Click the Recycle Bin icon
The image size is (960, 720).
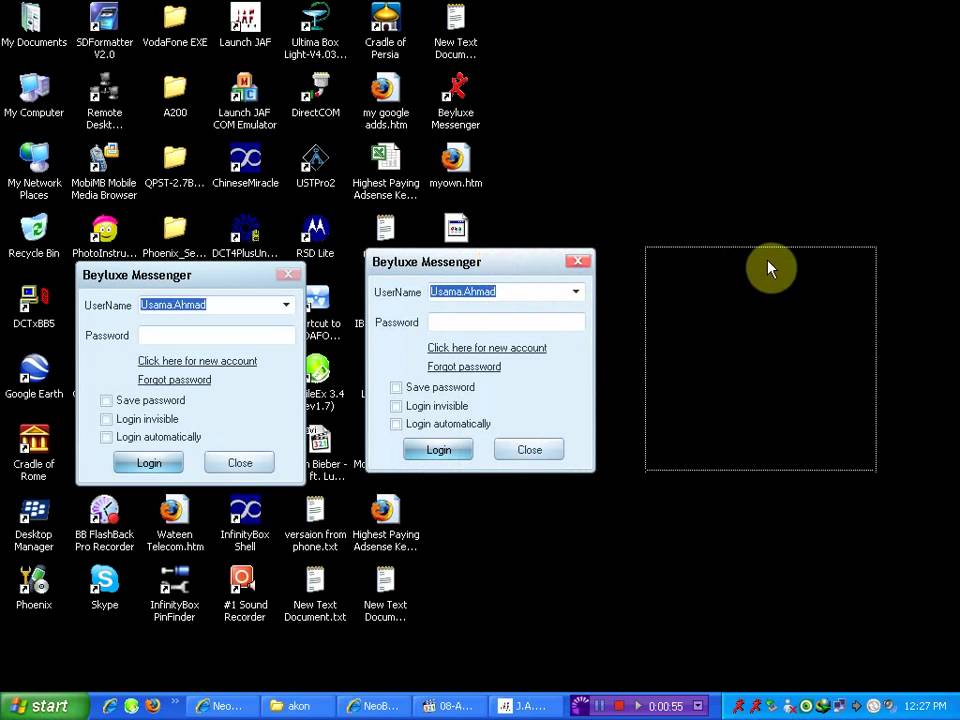(x=34, y=236)
